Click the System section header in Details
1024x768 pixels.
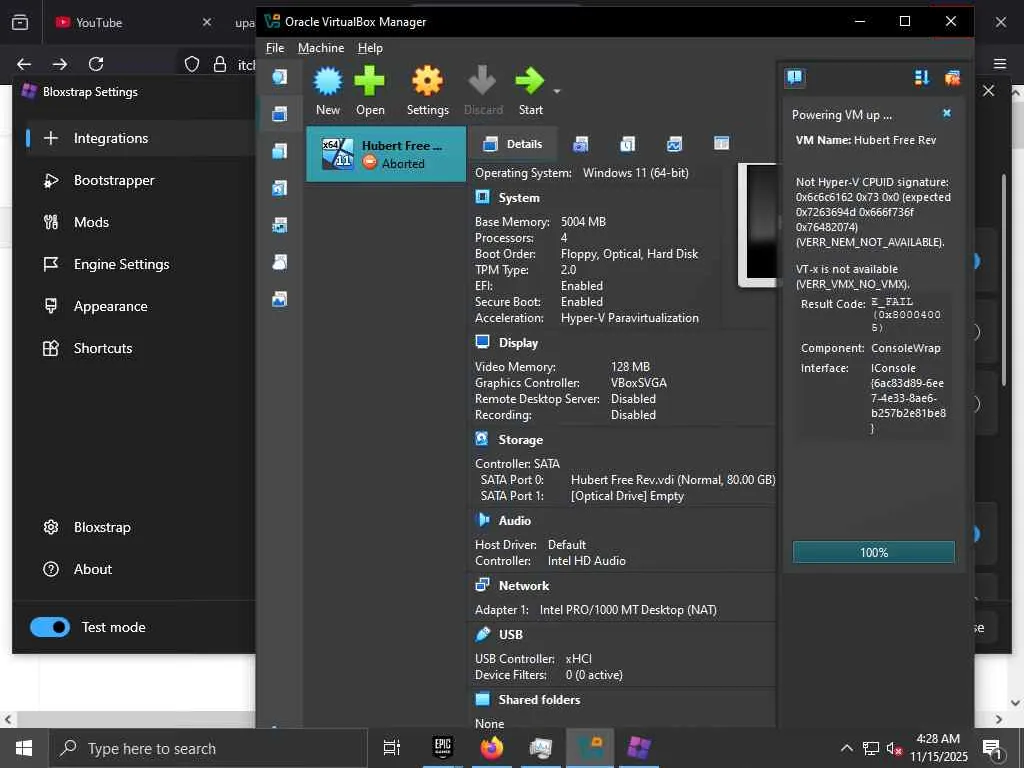[519, 198]
